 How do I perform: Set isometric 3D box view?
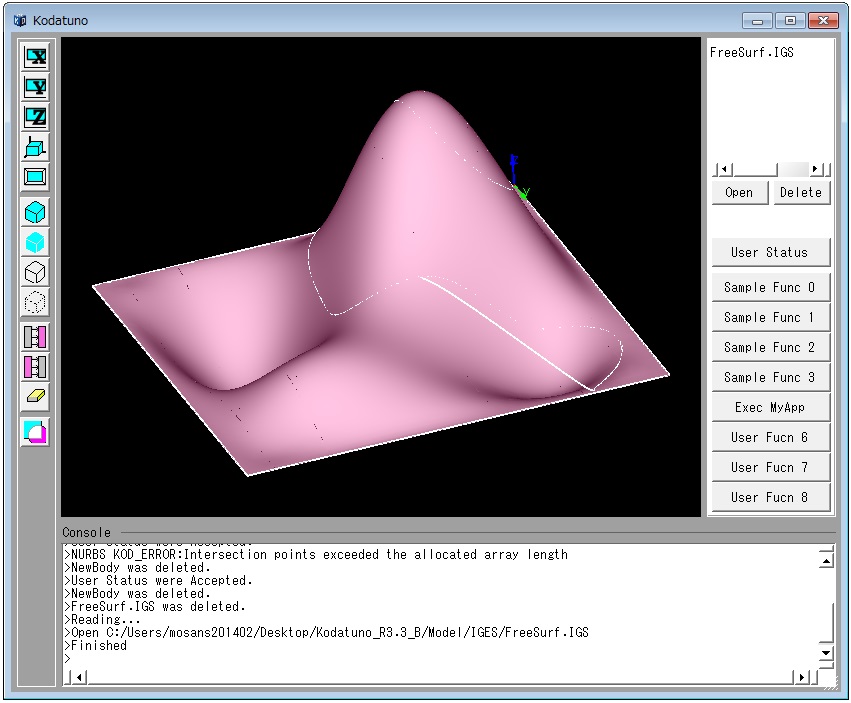click(36, 147)
